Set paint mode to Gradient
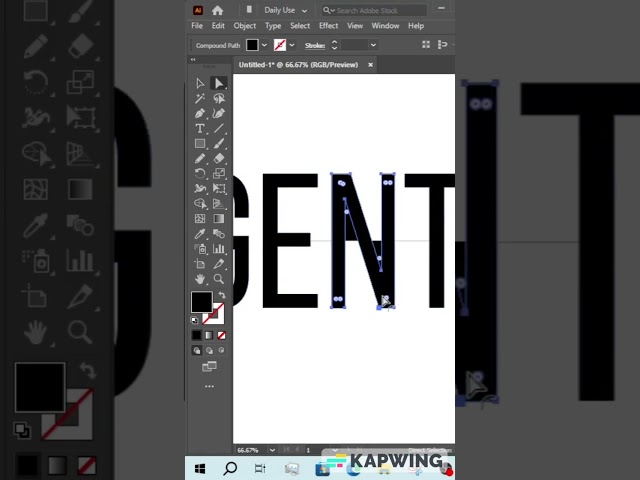This screenshot has width=640, height=480. (209, 335)
